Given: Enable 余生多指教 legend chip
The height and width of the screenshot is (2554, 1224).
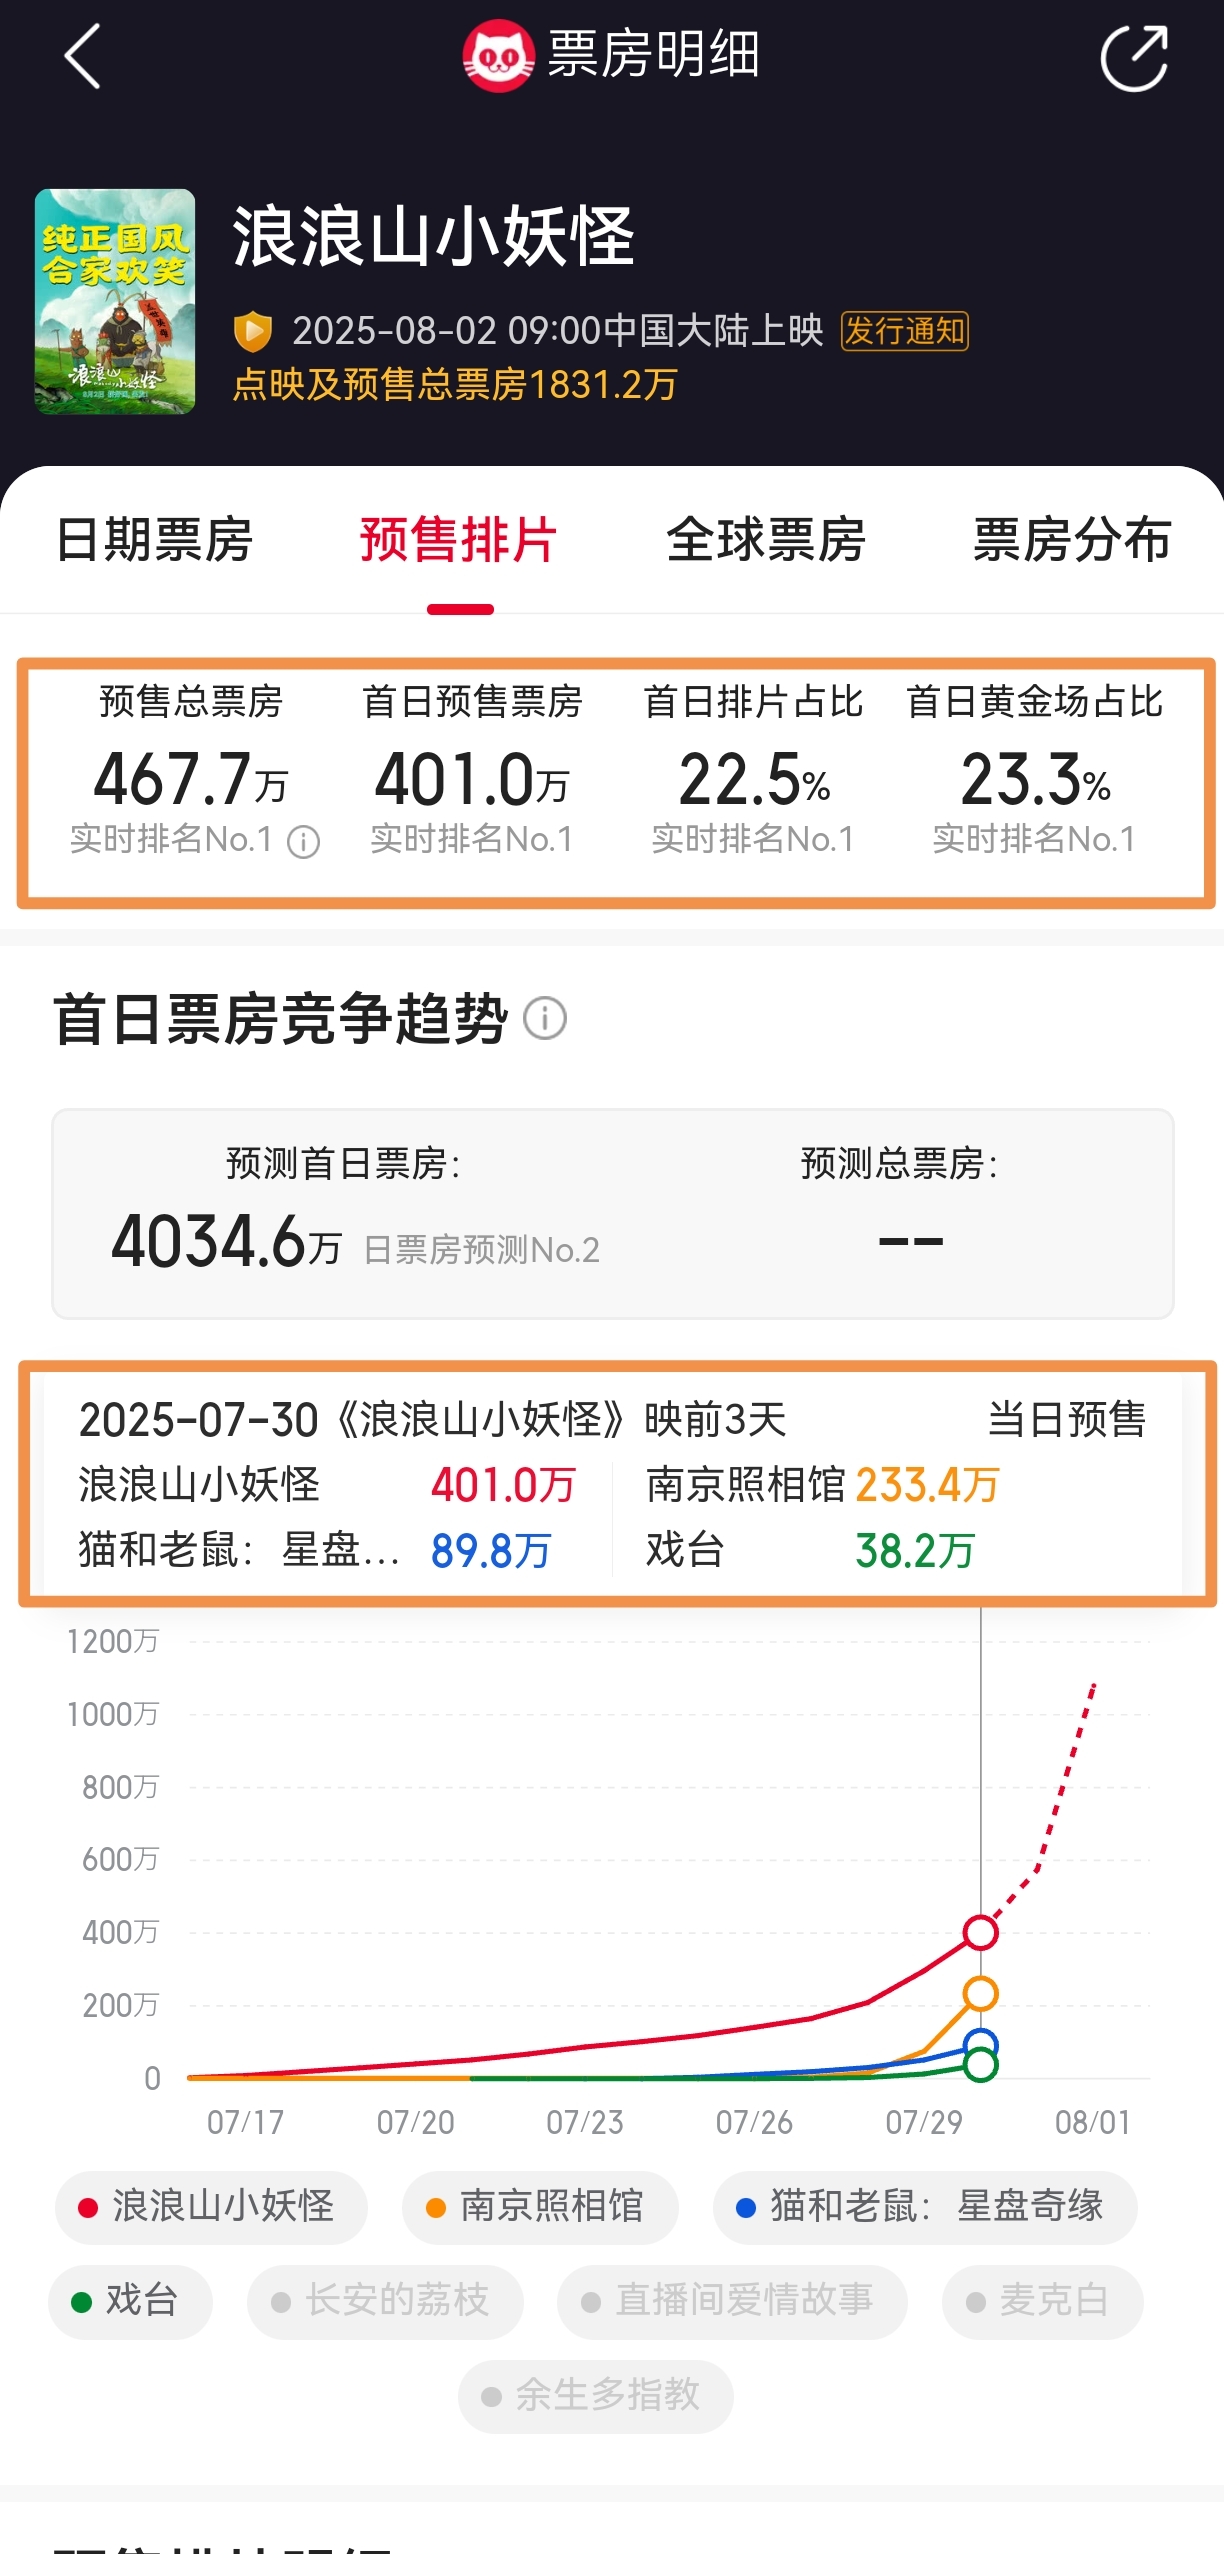Looking at the screenshot, I should (596, 2396).
